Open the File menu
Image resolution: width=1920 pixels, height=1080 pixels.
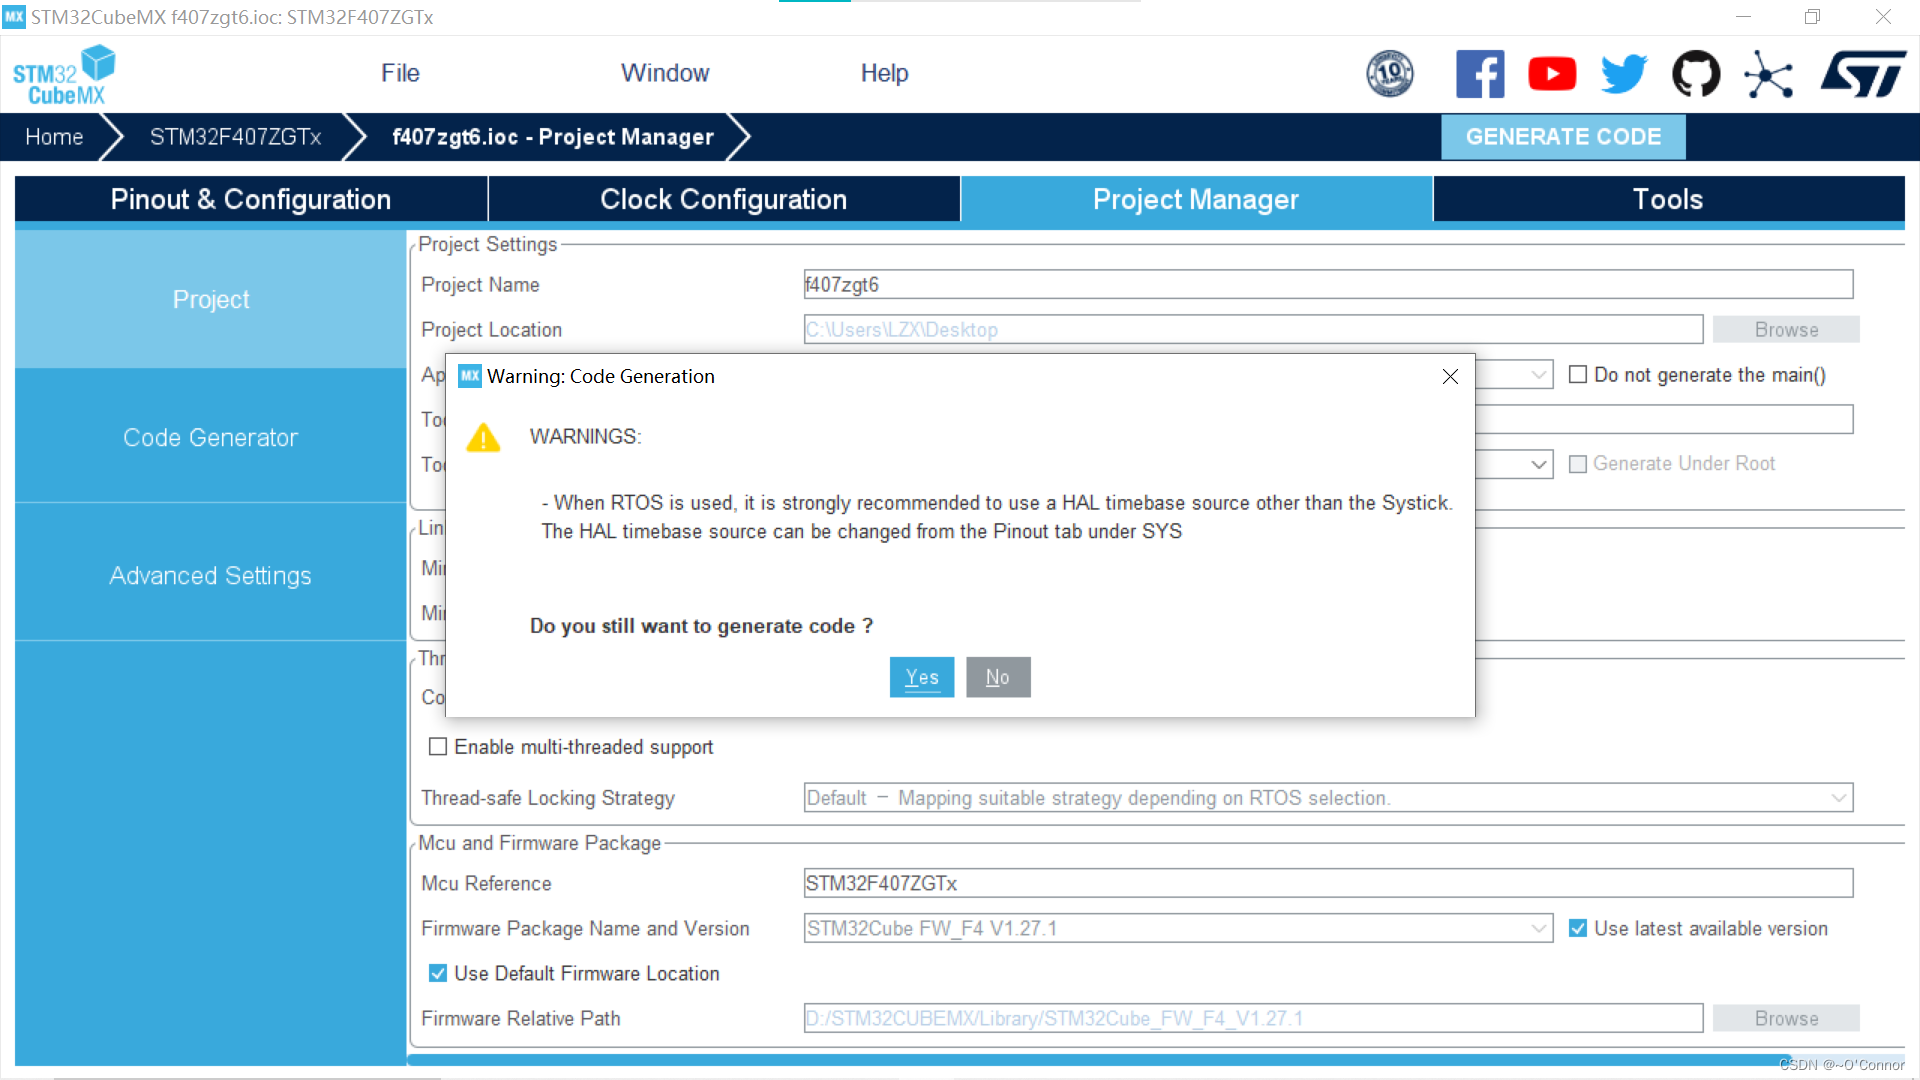400,73
